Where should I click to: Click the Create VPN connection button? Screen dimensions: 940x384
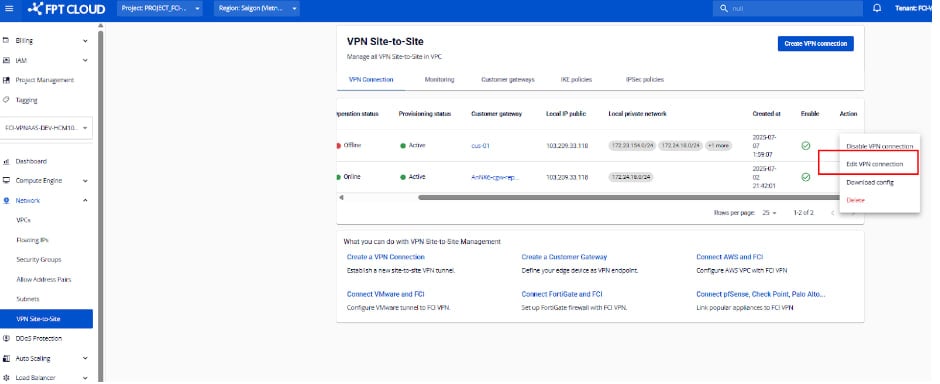coord(815,44)
